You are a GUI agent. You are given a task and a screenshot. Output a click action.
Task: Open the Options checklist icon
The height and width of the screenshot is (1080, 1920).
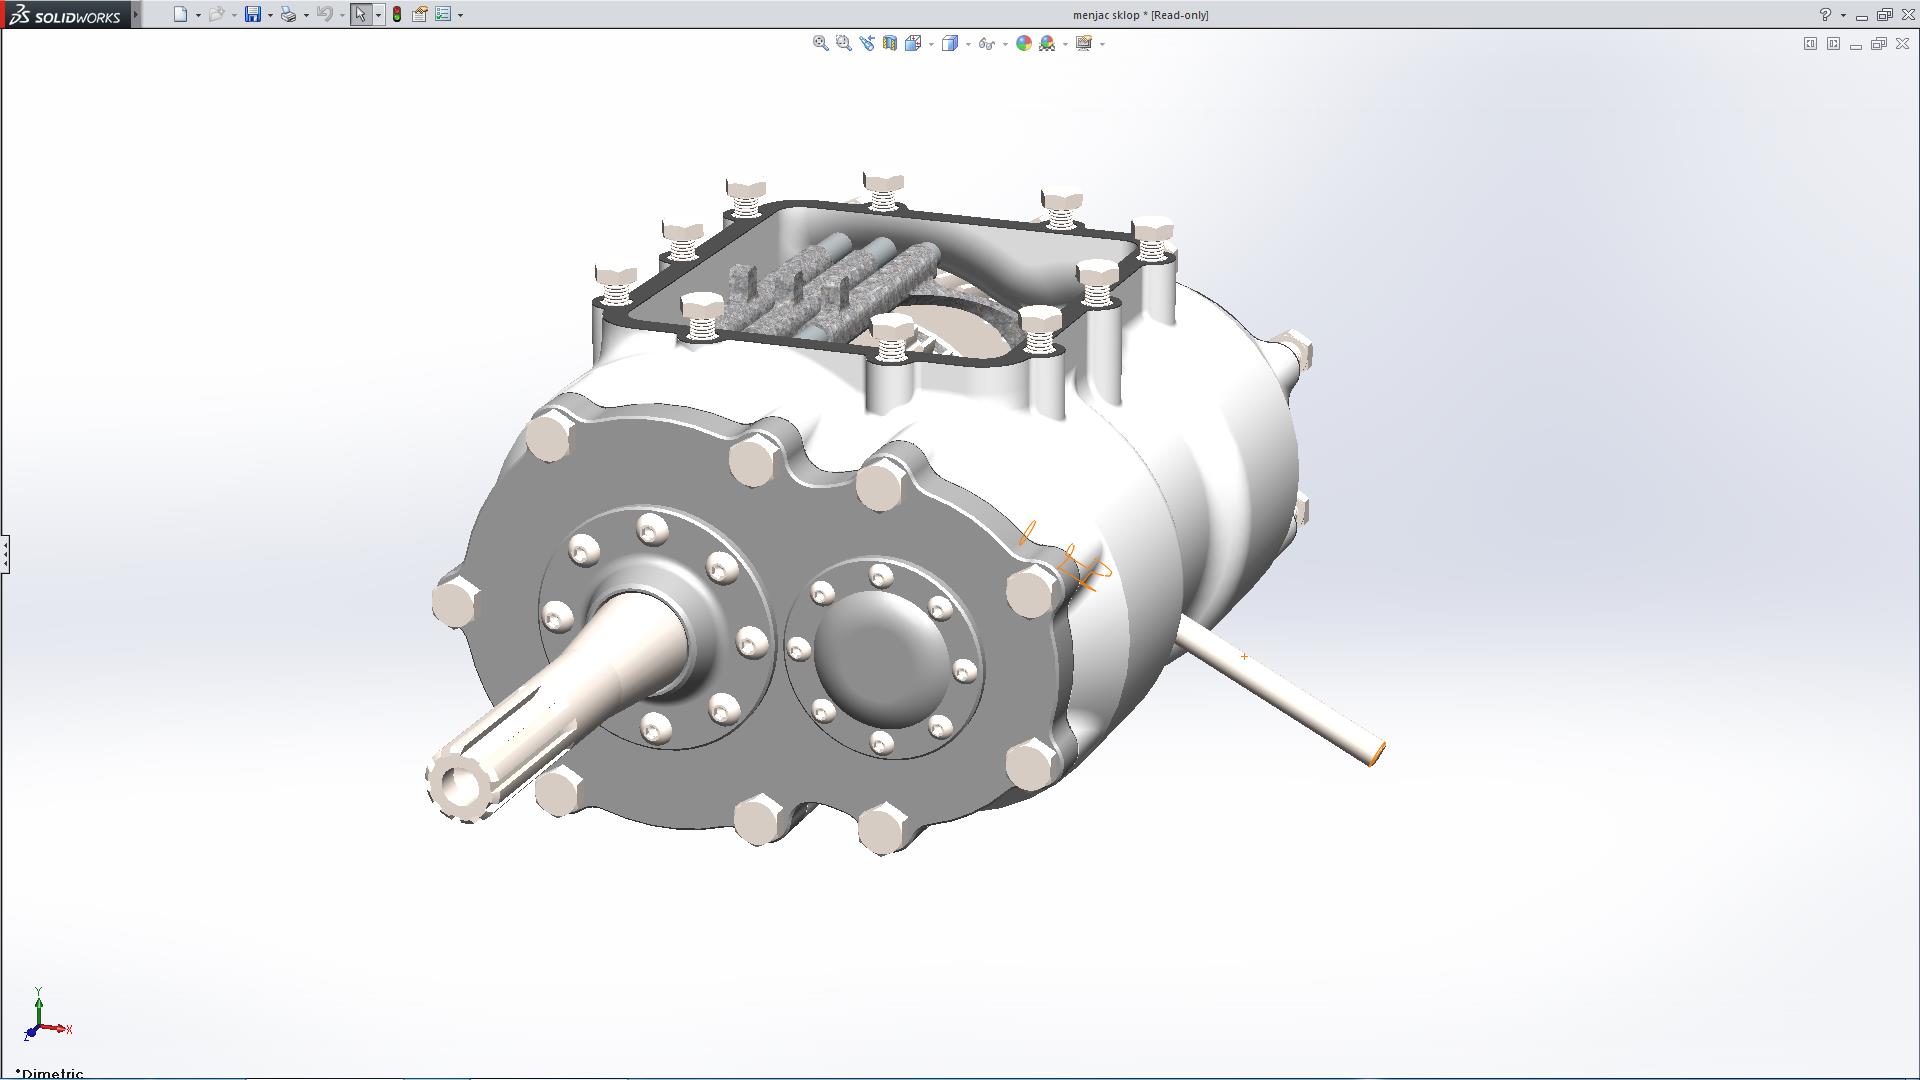(x=443, y=15)
